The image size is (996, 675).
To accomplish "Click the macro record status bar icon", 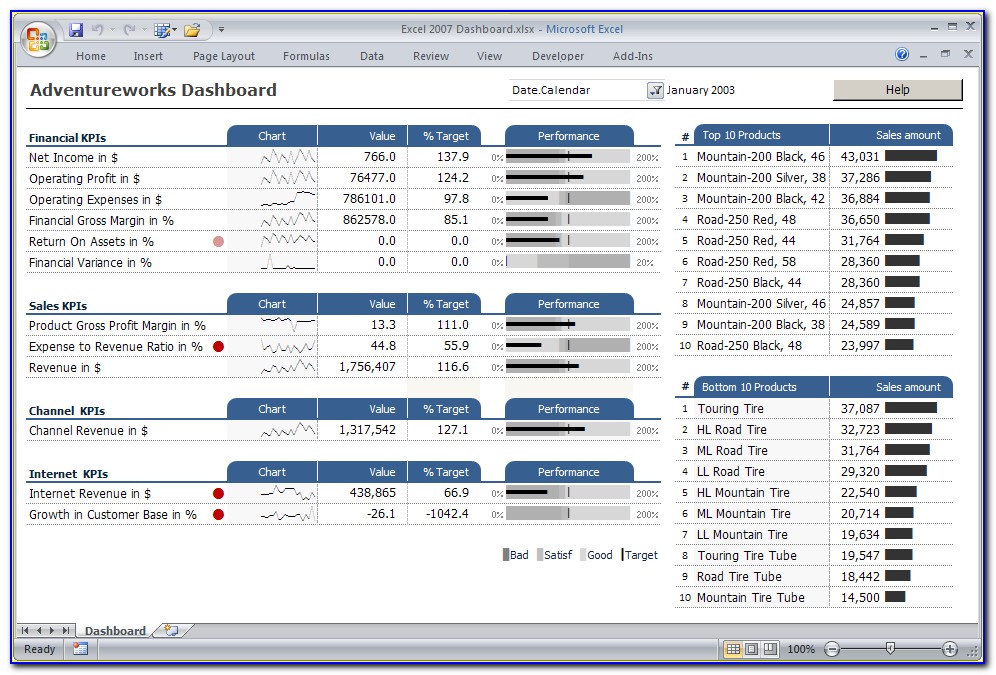I will tap(80, 649).
